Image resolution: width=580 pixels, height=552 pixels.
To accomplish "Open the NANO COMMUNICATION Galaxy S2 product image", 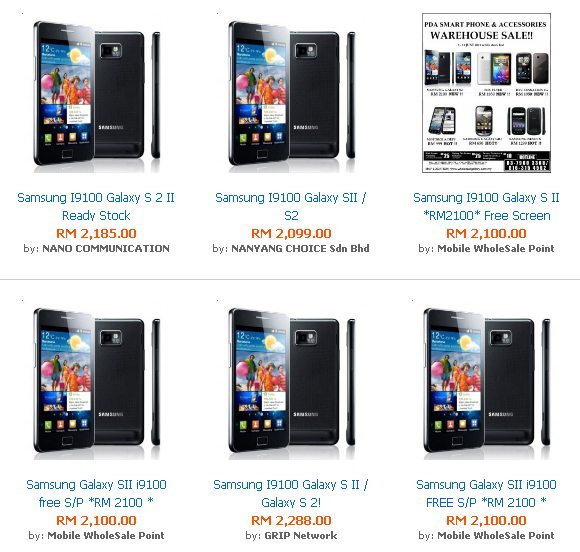I will pyautogui.click(x=97, y=96).
